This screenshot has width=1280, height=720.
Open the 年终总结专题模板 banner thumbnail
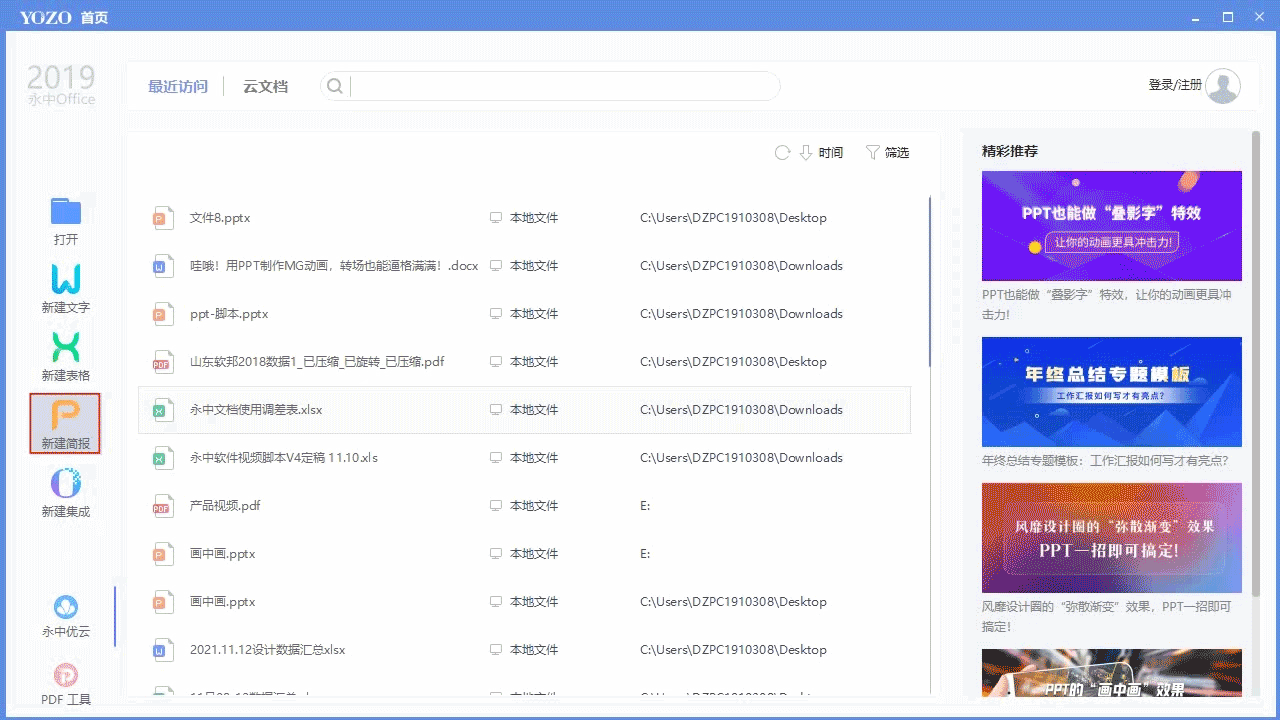click(x=1112, y=392)
